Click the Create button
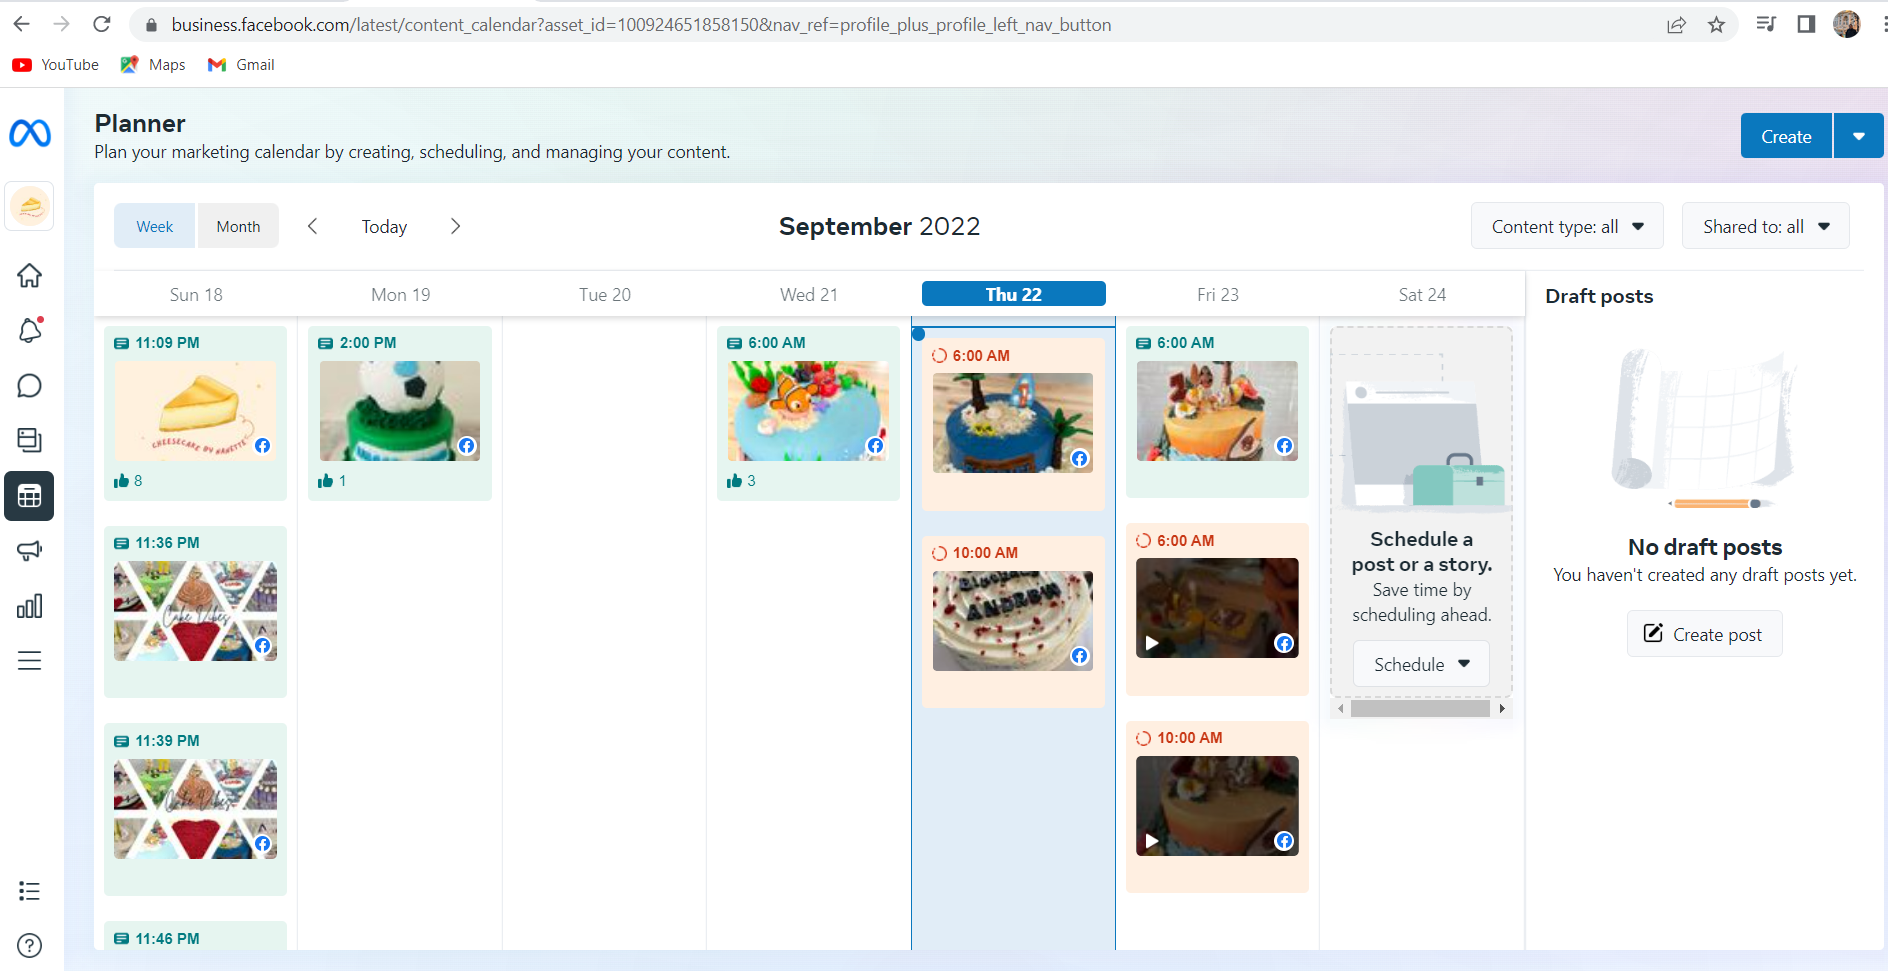The image size is (1888, 971). tap(1786, 136)
